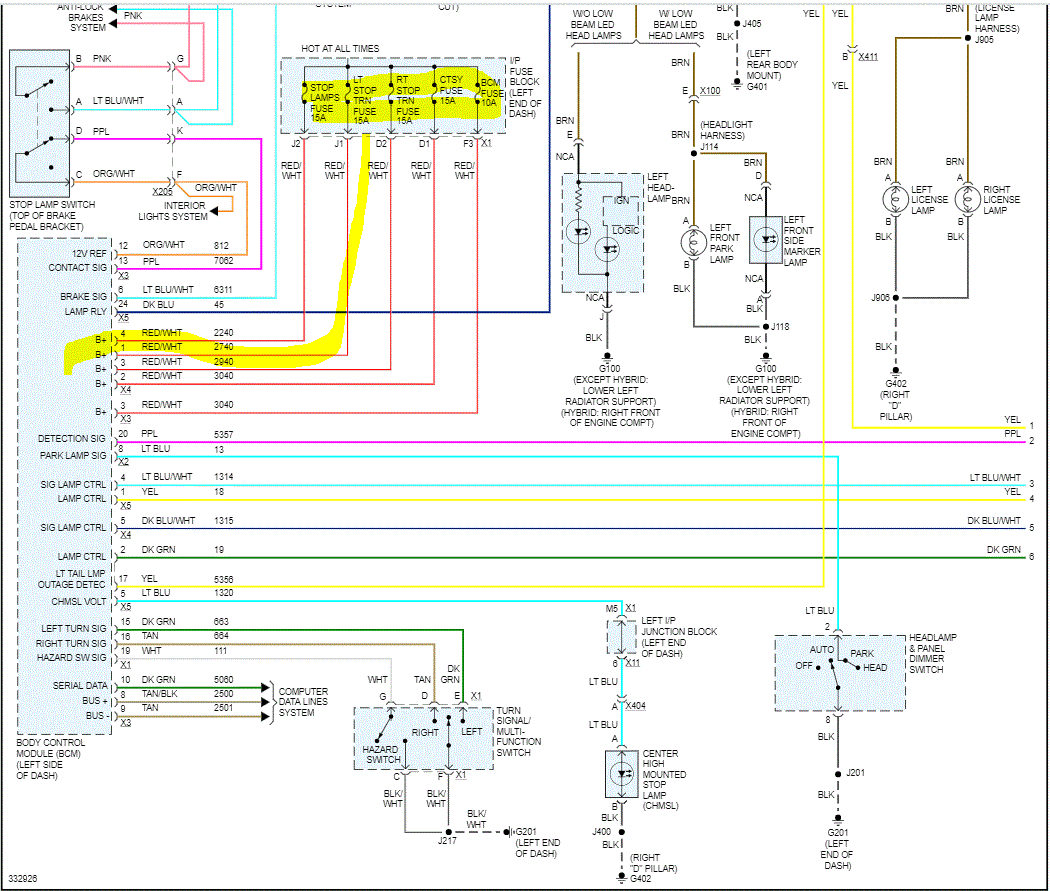Click the CHMSL LED symbol

(x=622, y=774)
